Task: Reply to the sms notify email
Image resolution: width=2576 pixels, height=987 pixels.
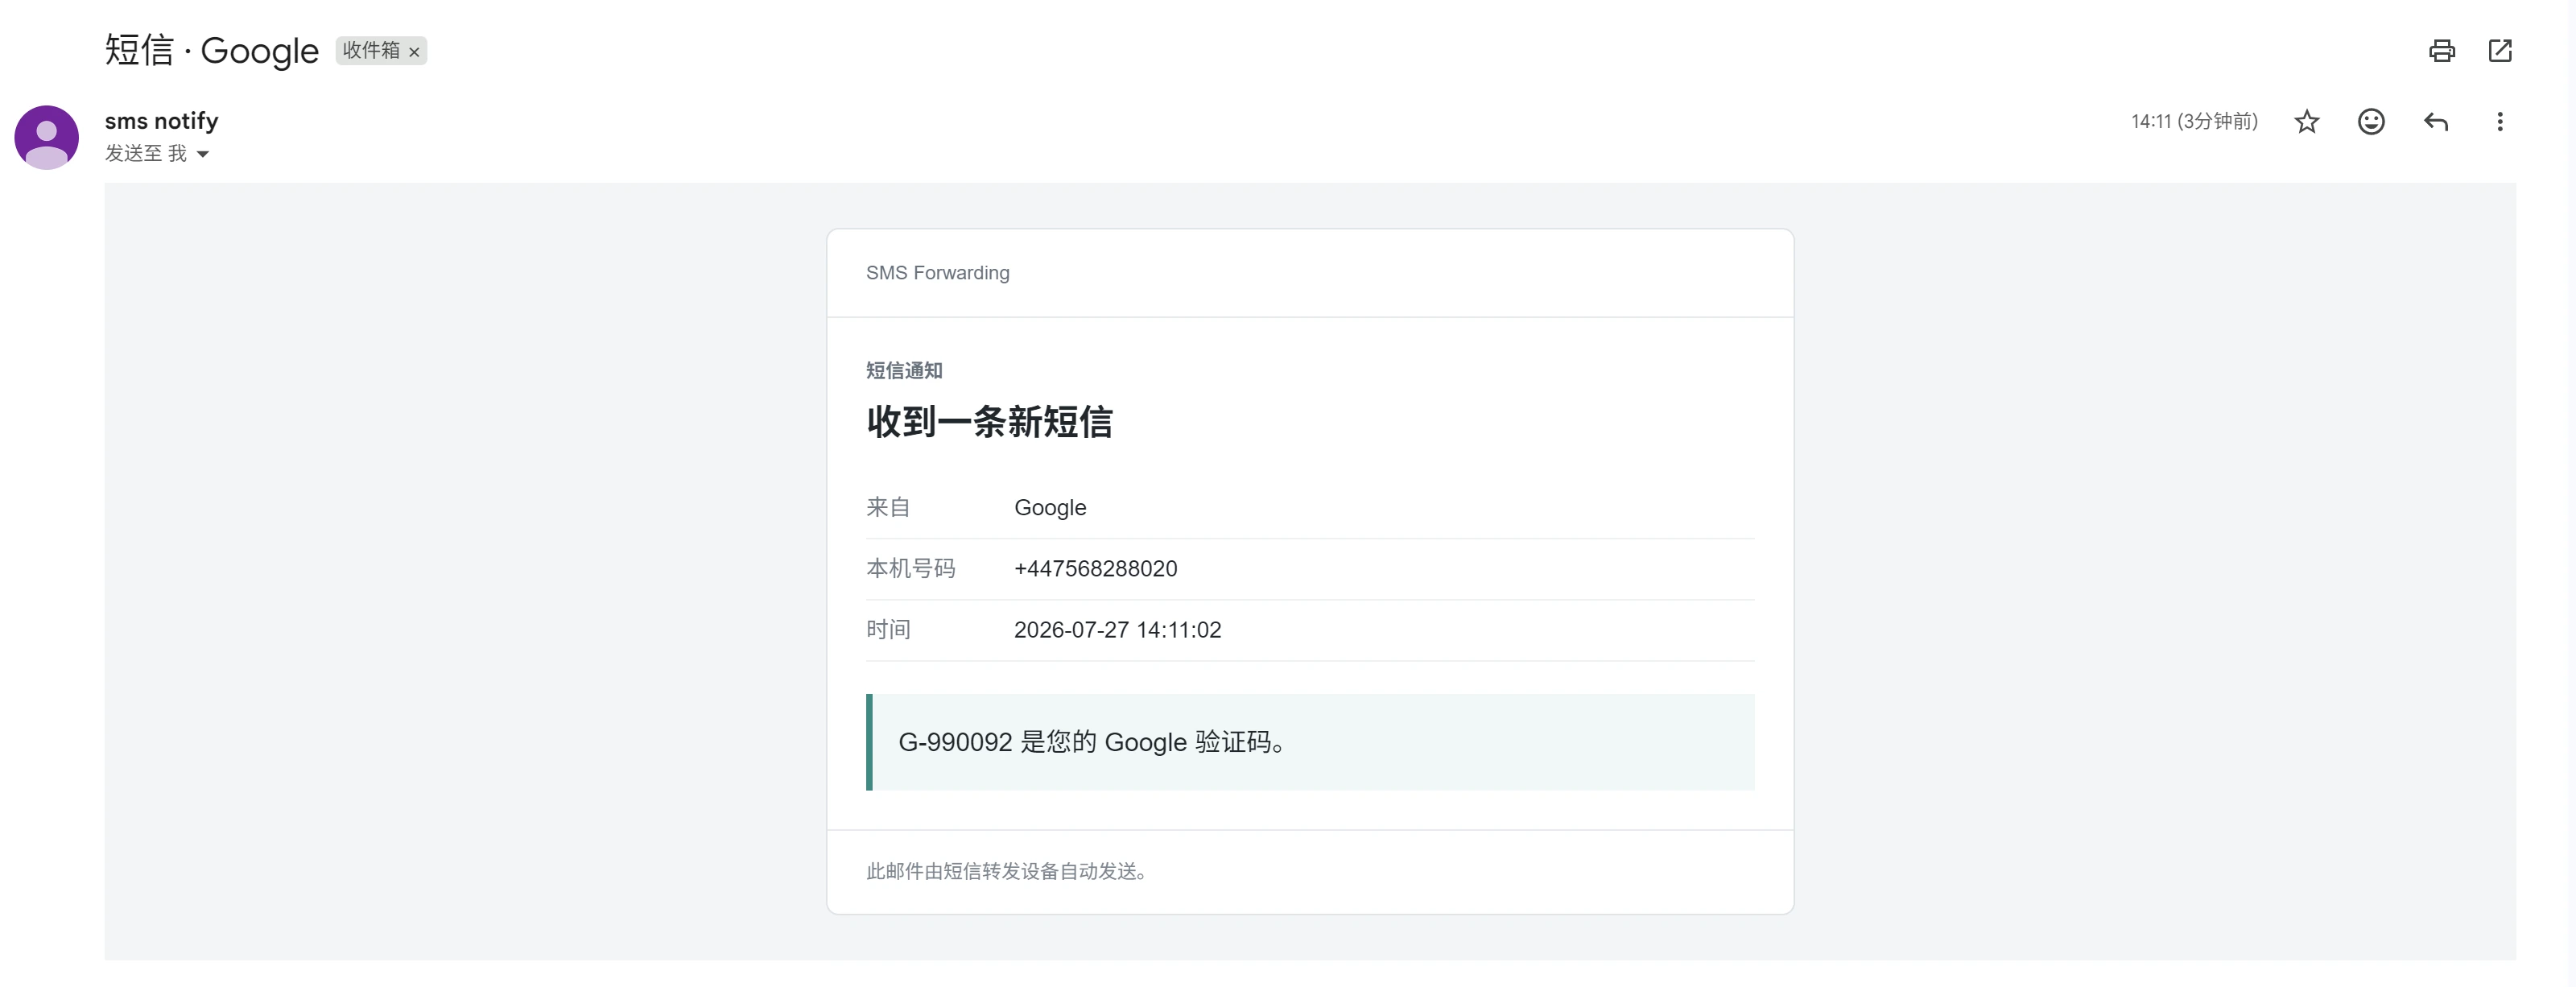Action: coord(2436,122)
